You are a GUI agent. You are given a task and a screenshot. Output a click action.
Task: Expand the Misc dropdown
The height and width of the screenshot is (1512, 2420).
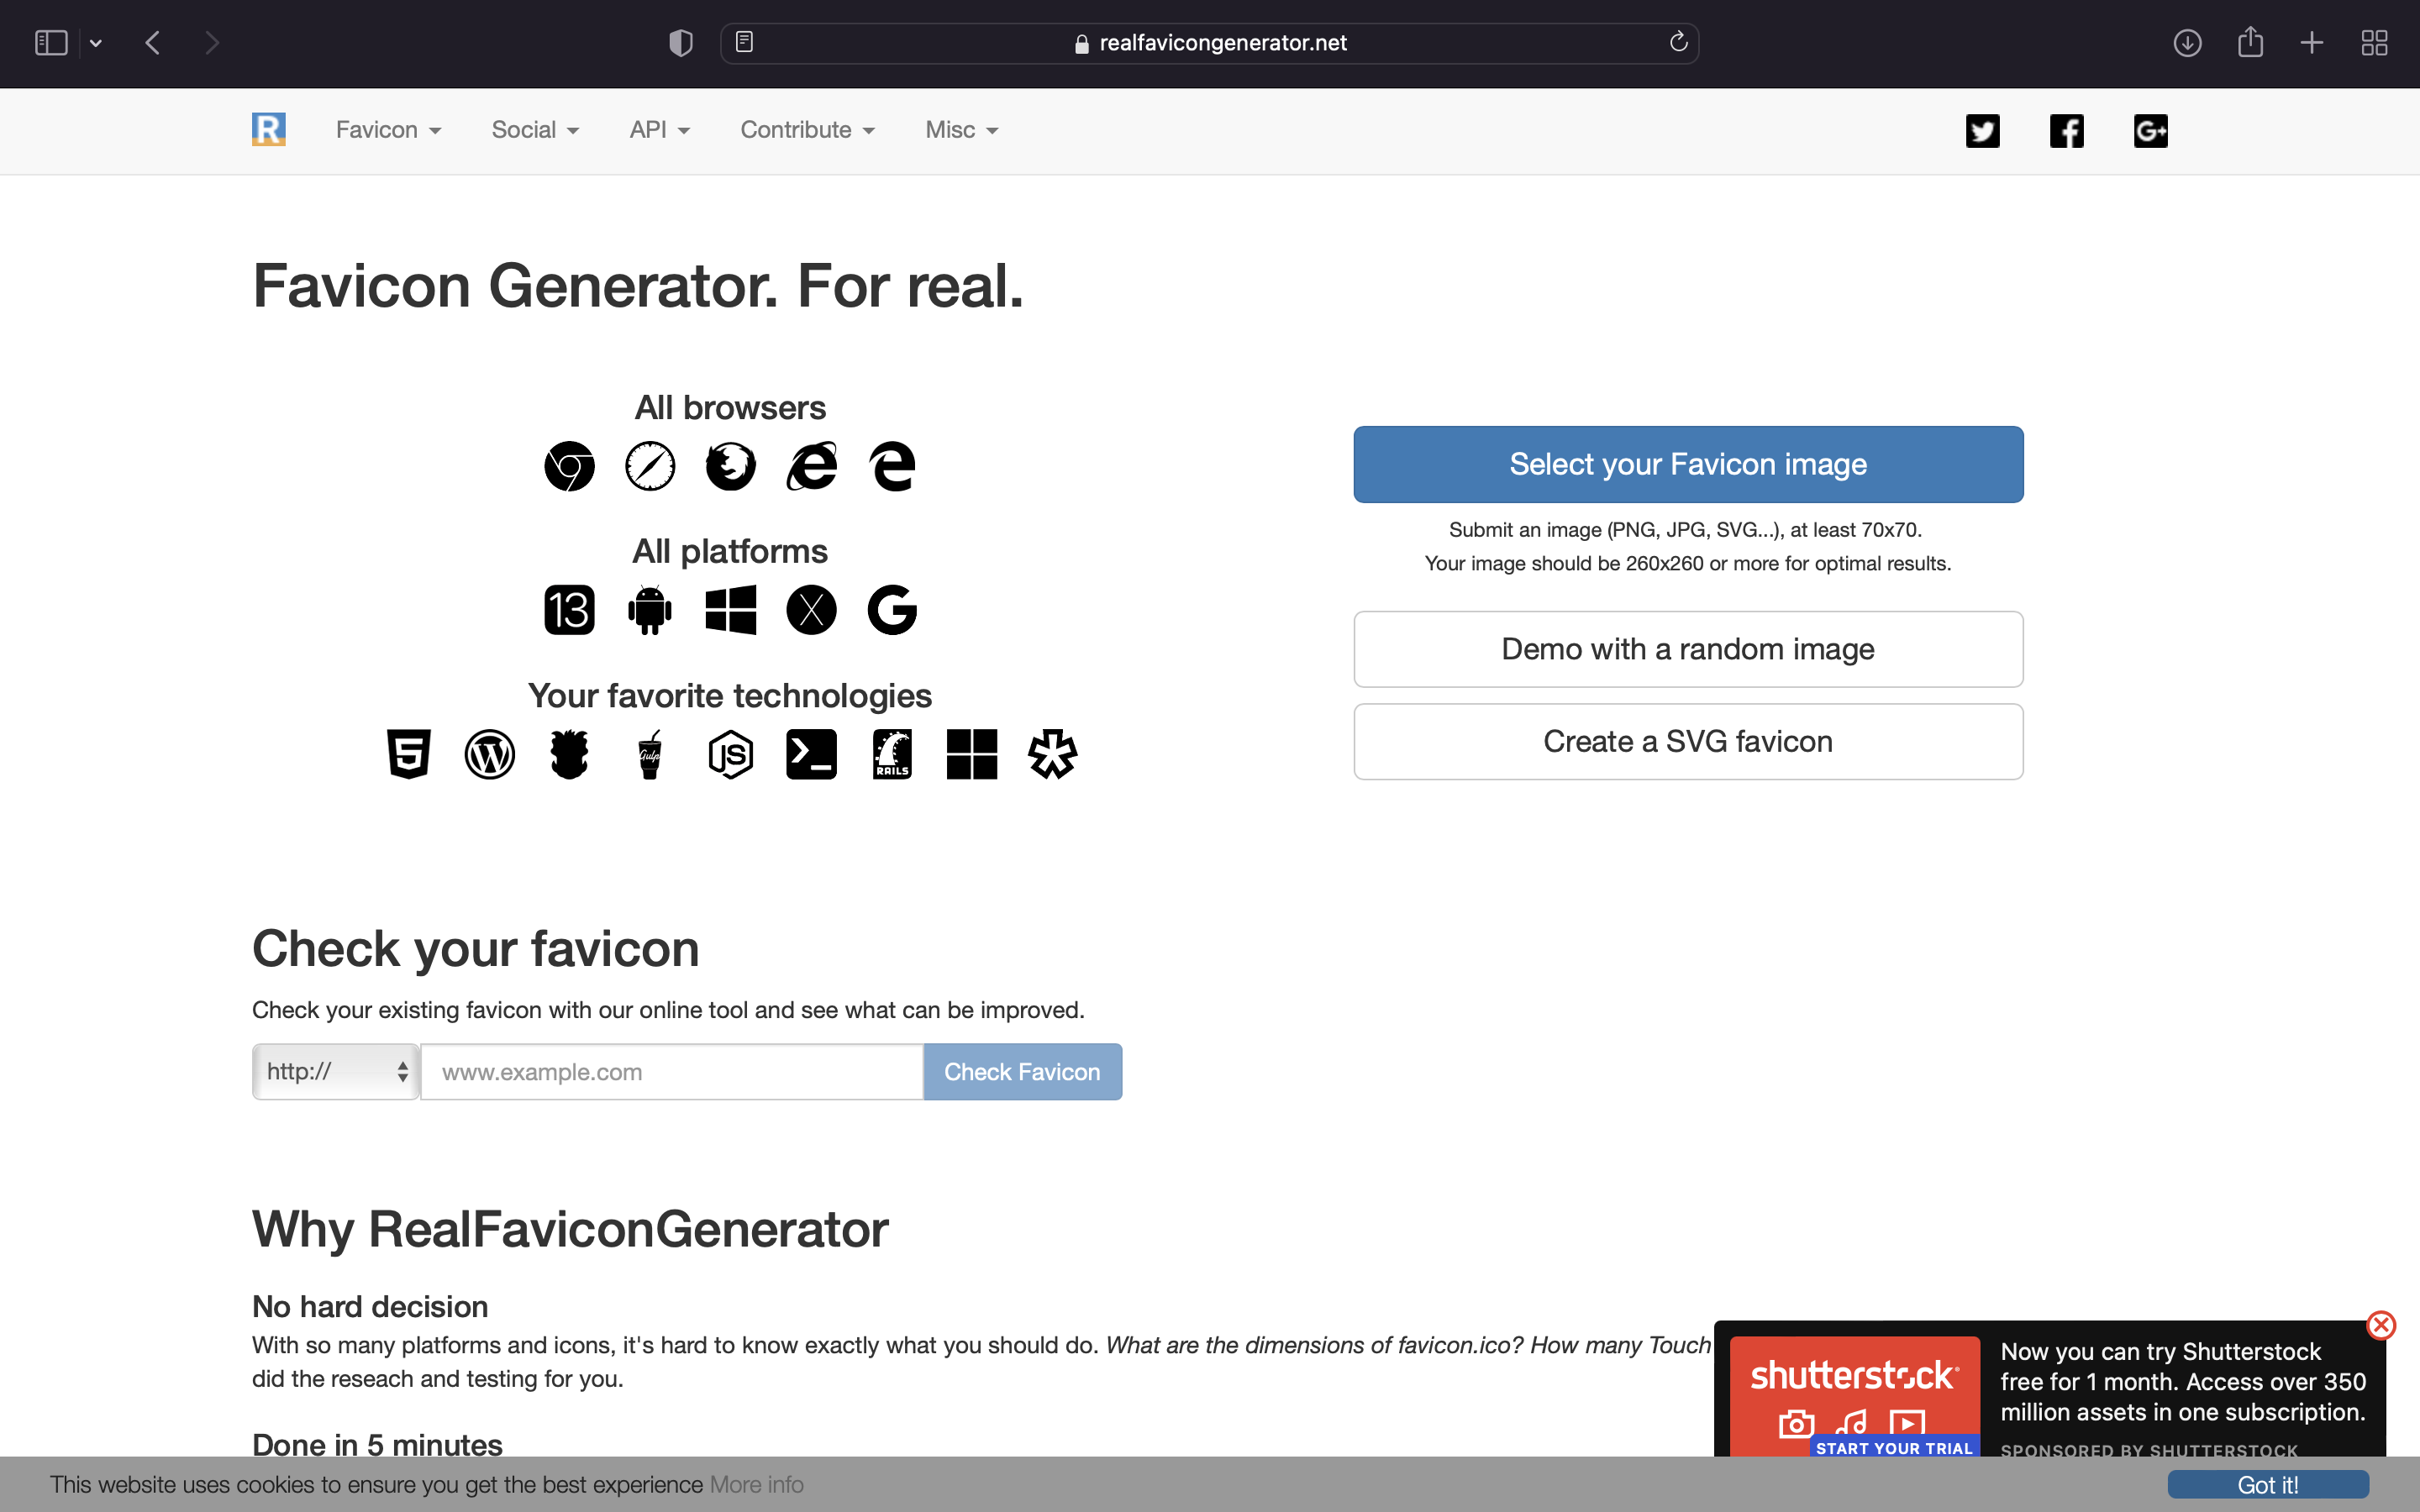click(959, 130)
